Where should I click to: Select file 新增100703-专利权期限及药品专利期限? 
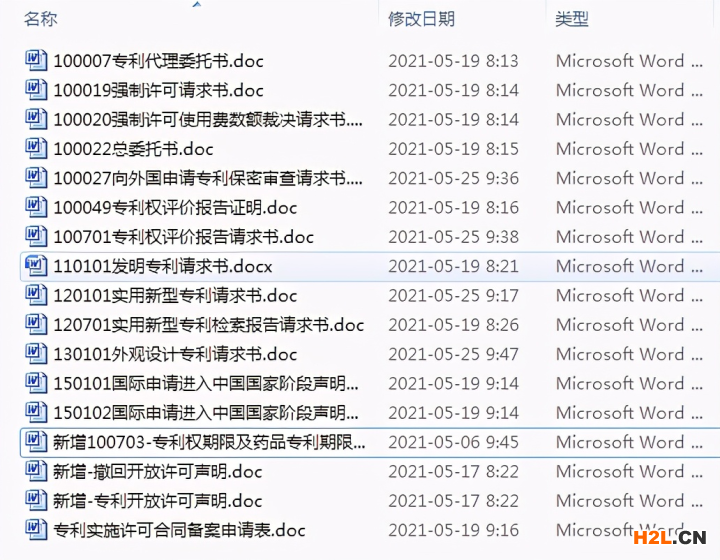tap(209, 442)
